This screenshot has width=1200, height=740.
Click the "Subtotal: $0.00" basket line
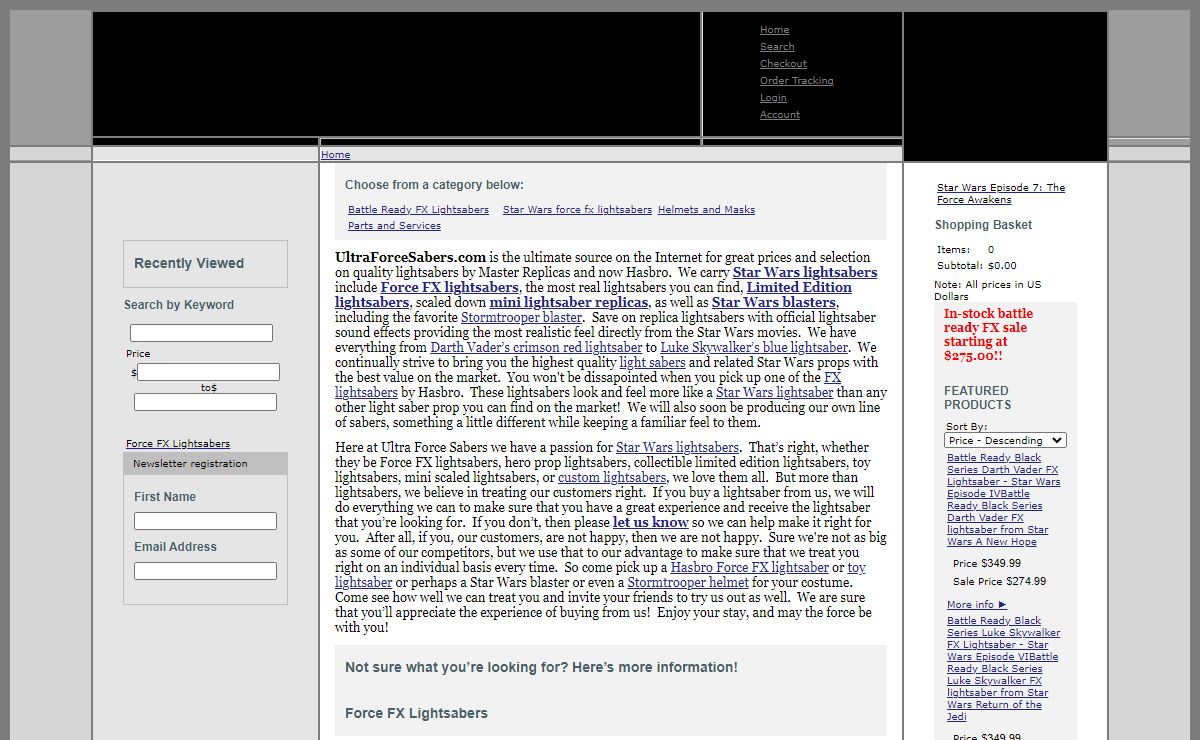click(976, 266)
